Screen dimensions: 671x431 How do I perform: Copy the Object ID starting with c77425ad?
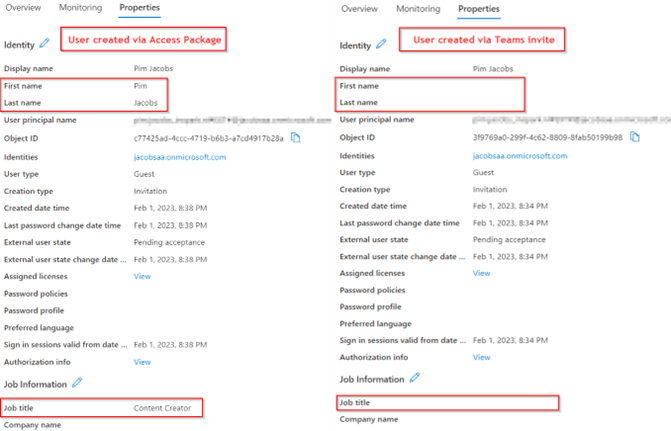click(x=295, y=138)
